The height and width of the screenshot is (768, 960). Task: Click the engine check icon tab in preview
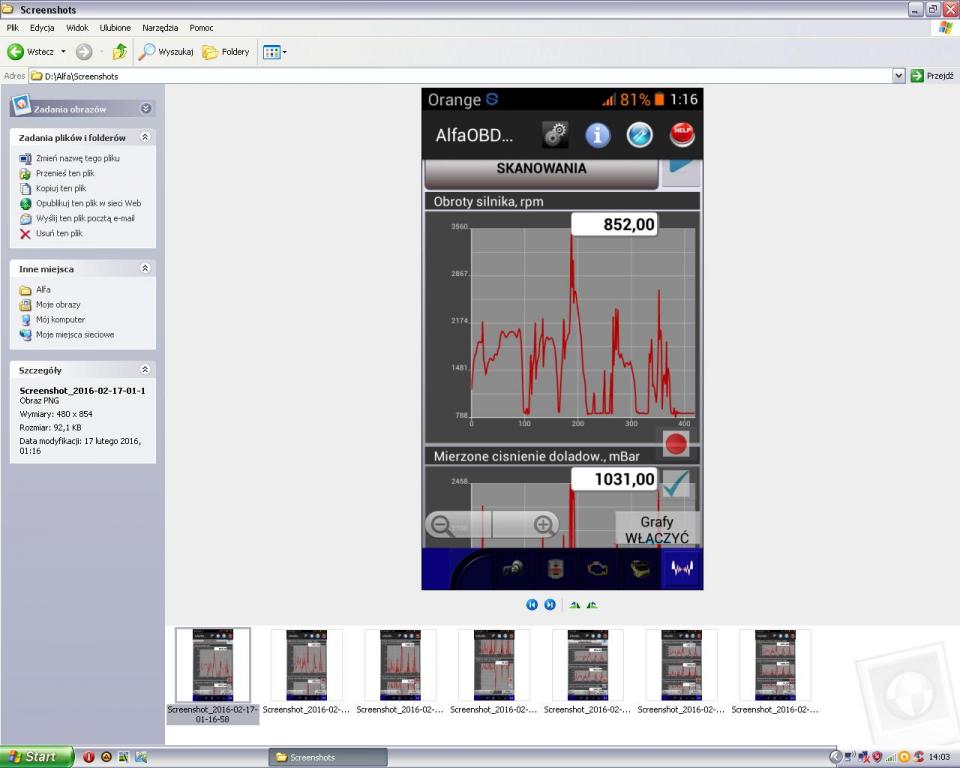[598, 570]
